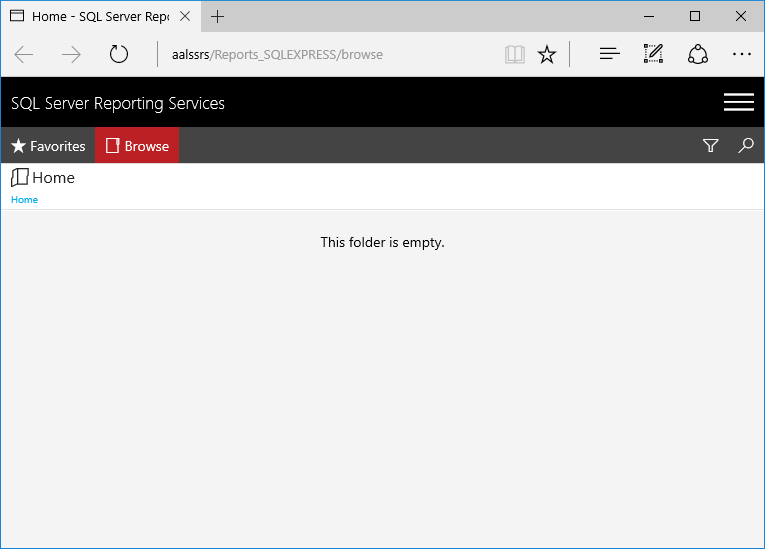
Task: Click 'This folder is empty.' text
Action: point(382,243)
